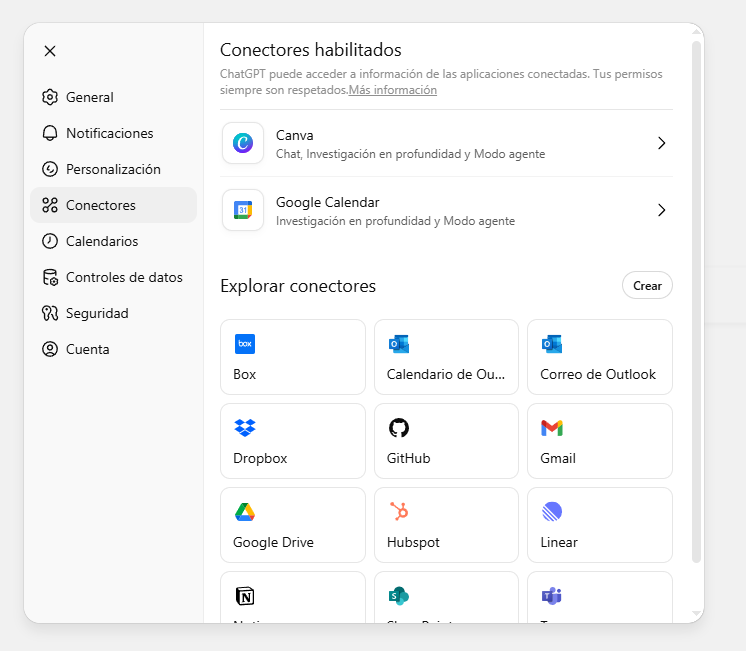This screenshot has width=746, height=651.
Task: Click the Correo de Outlook connector
Action: [599, 357]
